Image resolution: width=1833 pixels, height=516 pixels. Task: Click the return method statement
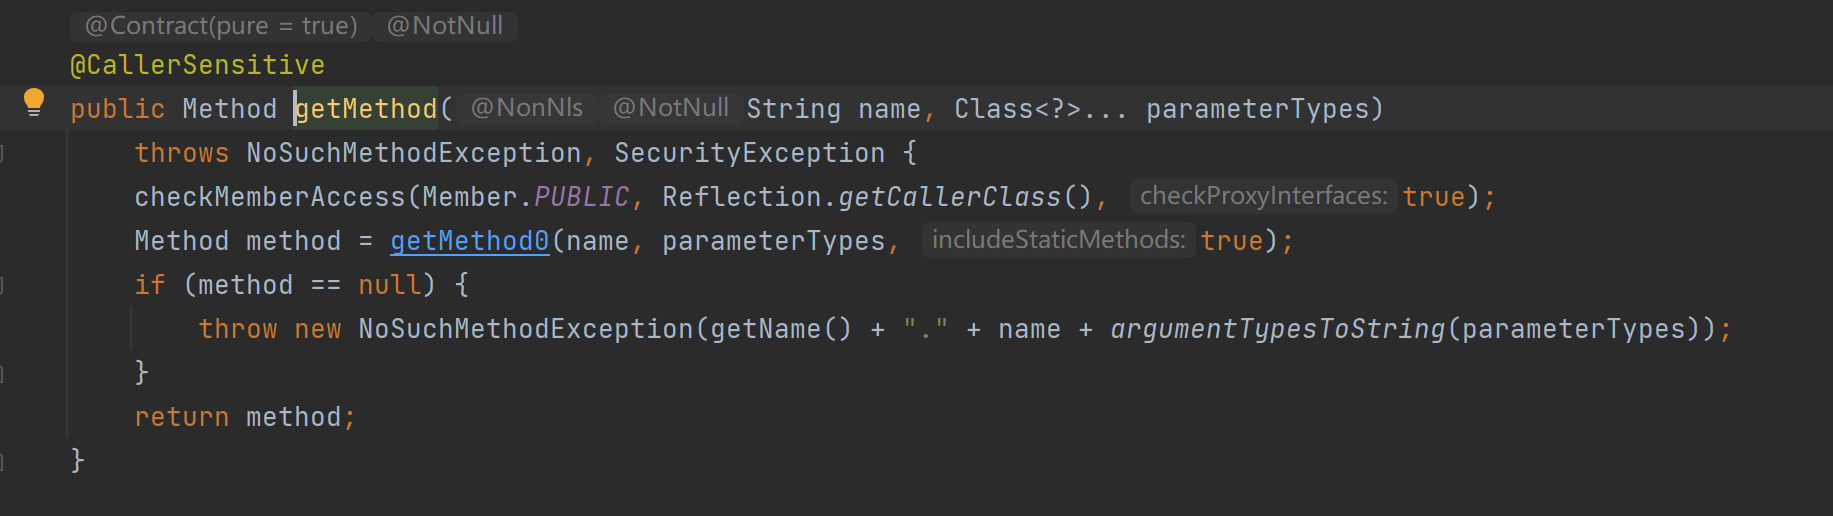(x=245, y=417)
